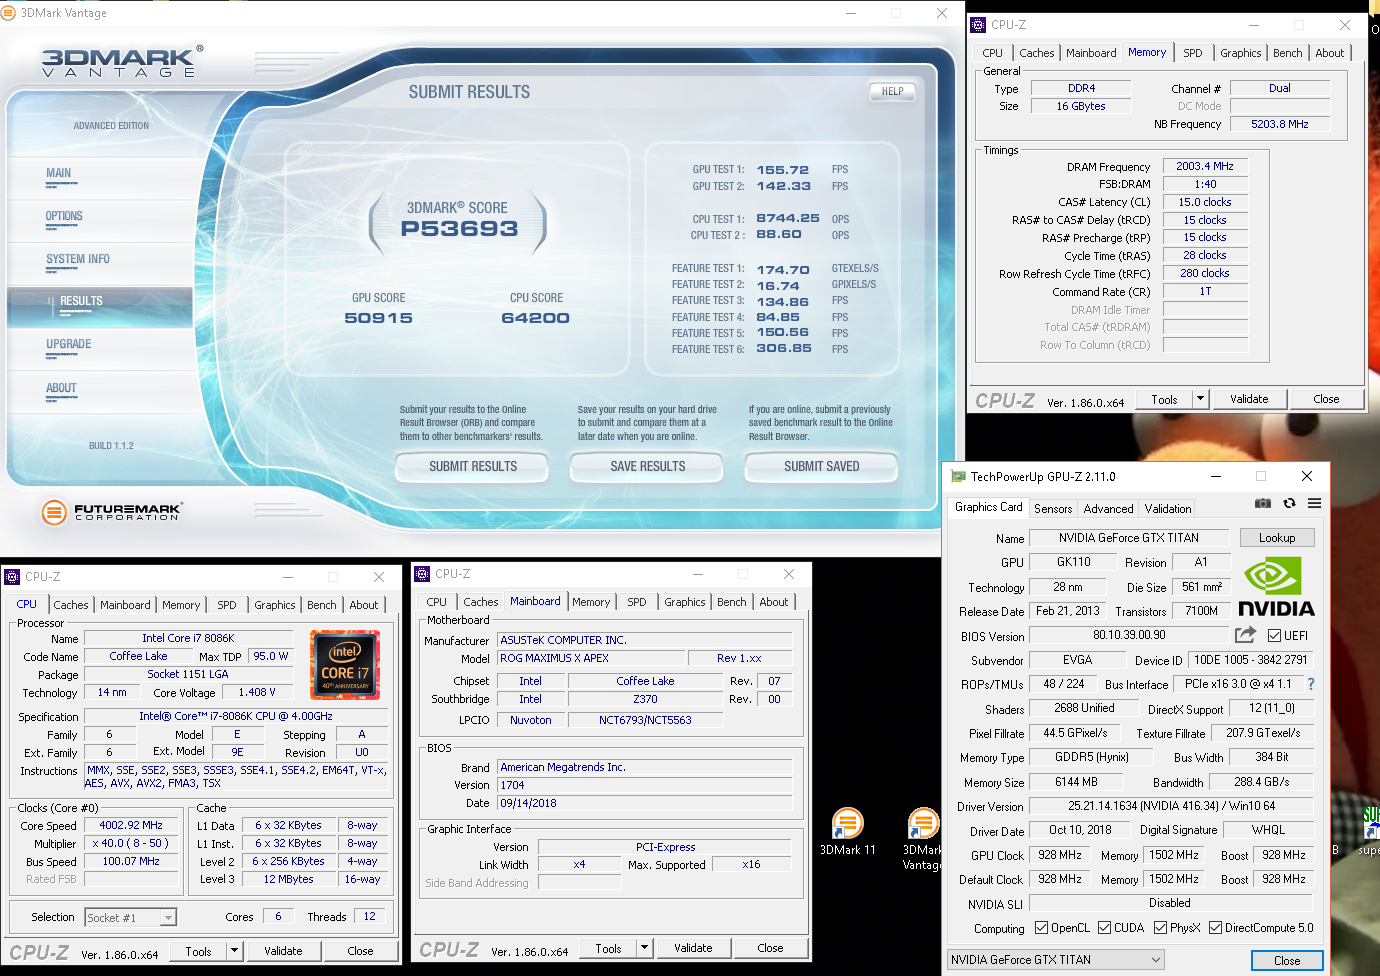
Task: Click the SUBMIT RESULTS button
Action: 473,467
